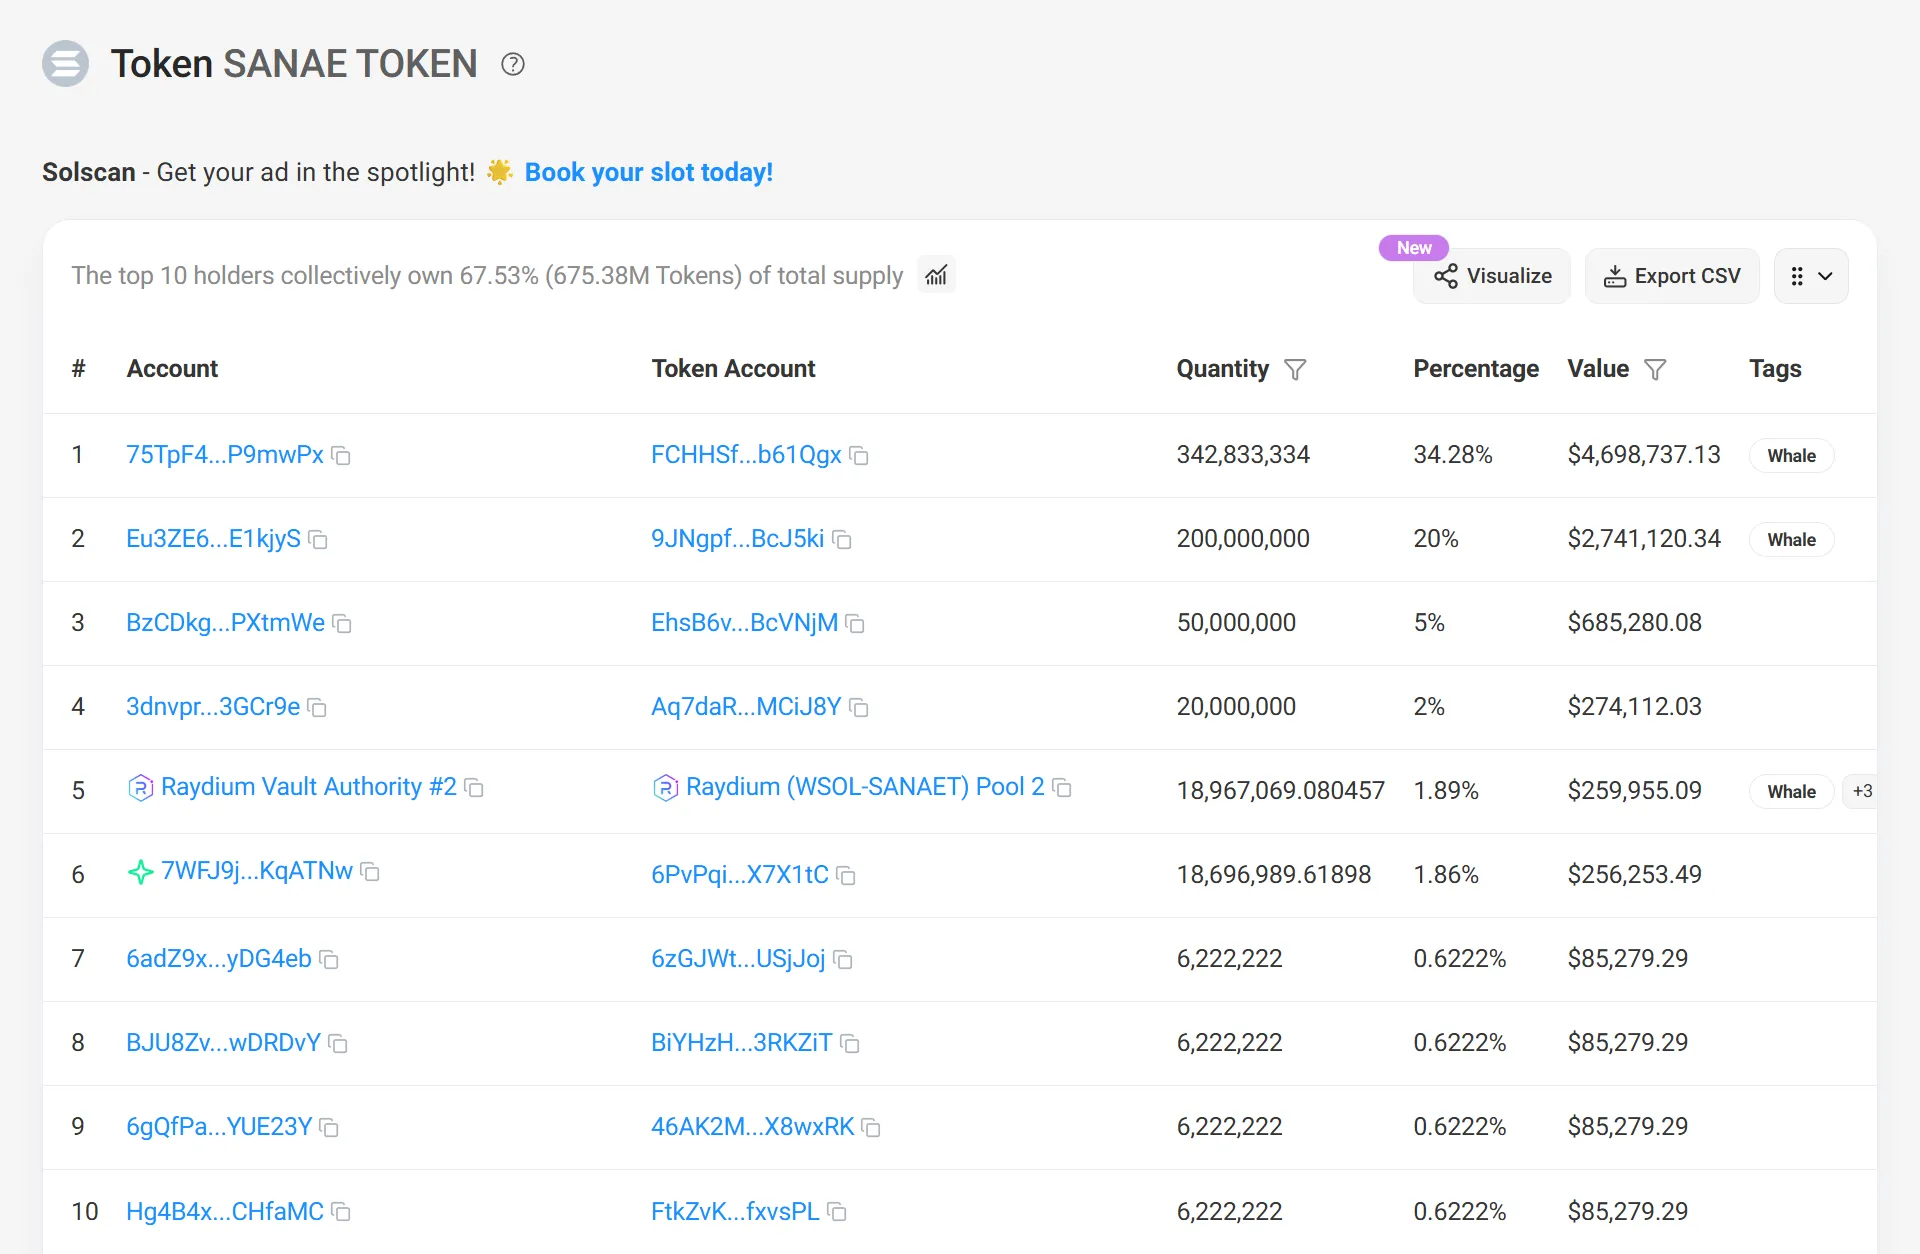This screenshot has height=1254, width=1920.
Task: Copy account address 75TpF4...P9mwPx
Action: [x=341, y=456]
